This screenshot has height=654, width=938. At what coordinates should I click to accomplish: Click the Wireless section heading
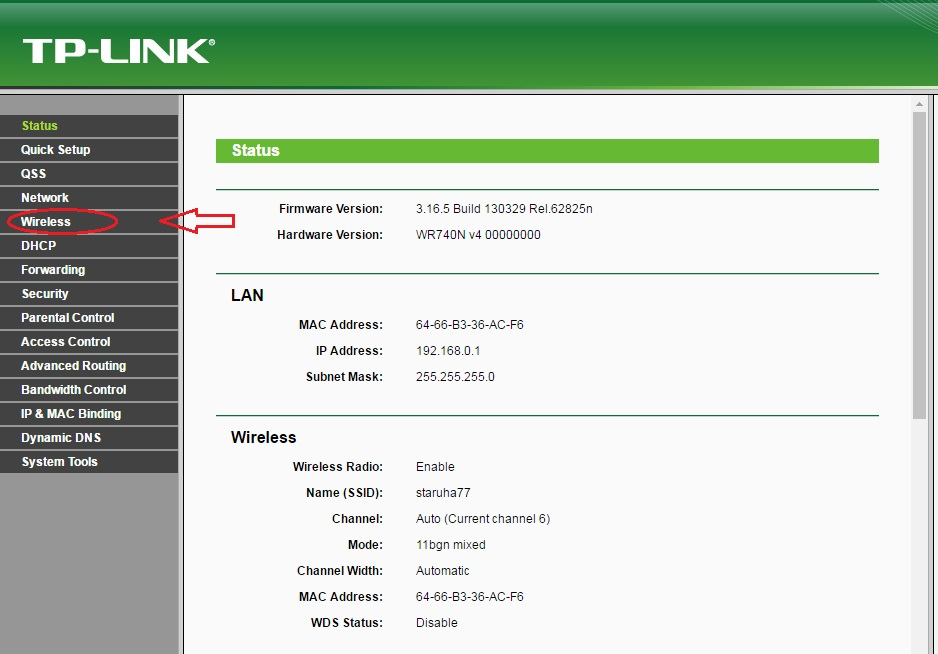(x=263, y=437)
